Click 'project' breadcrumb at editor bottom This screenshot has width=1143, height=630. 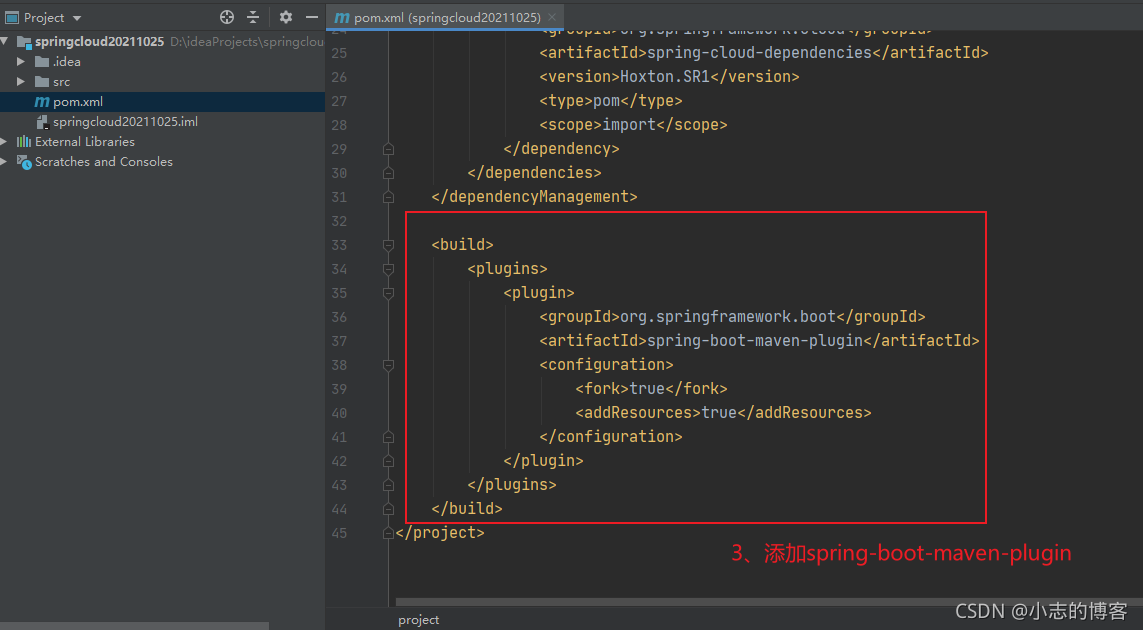(x=418, y=620)
